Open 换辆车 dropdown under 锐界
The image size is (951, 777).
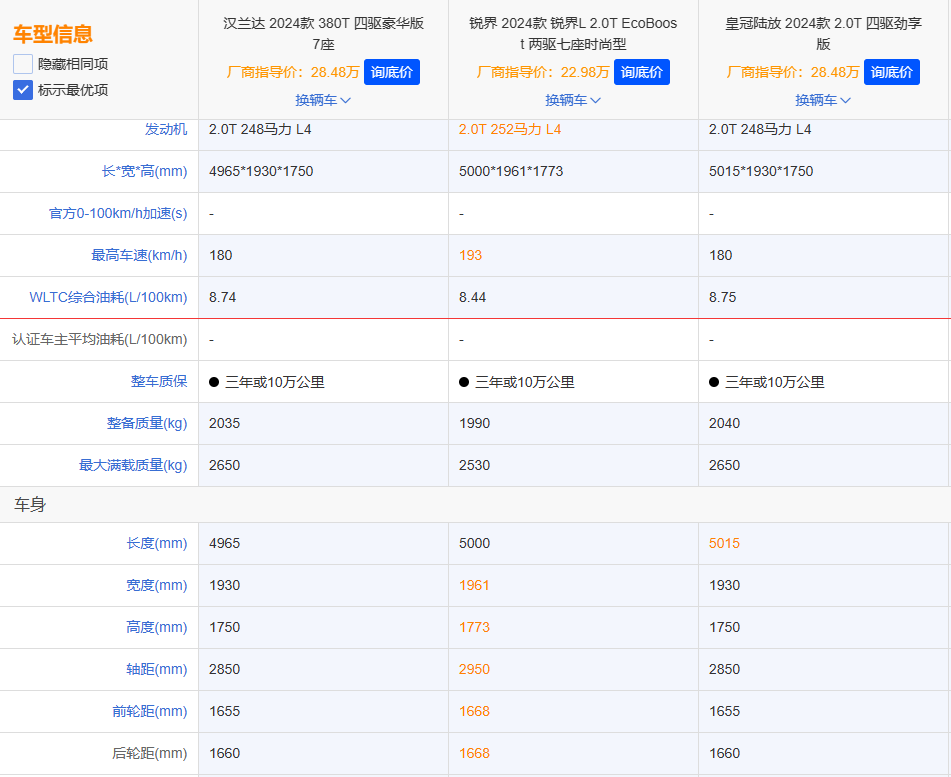click(573, 100)
